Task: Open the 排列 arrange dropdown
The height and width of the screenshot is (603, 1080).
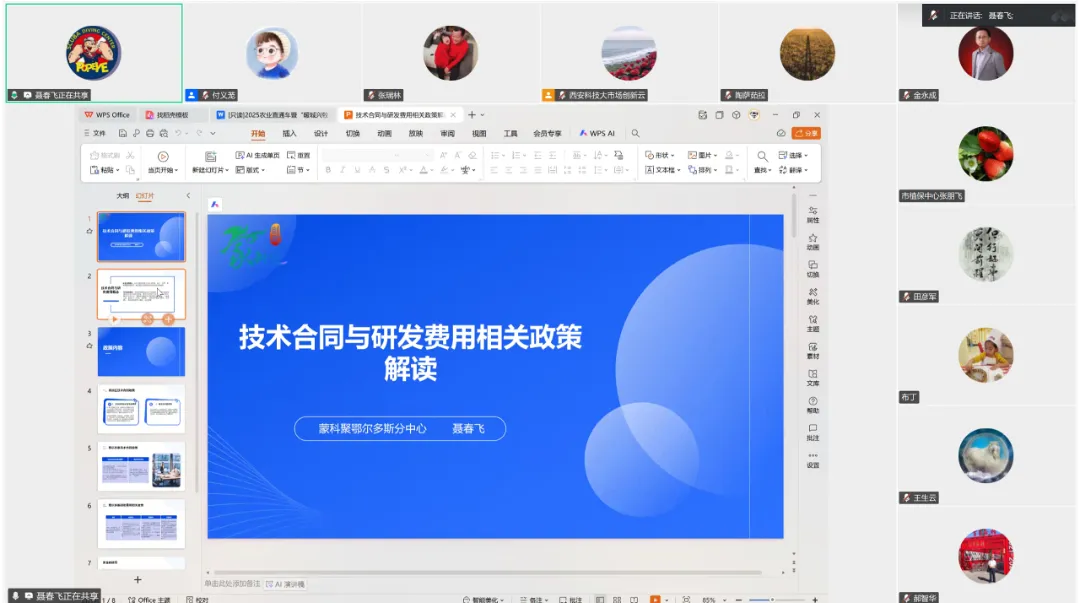Action: click(703, 170)
